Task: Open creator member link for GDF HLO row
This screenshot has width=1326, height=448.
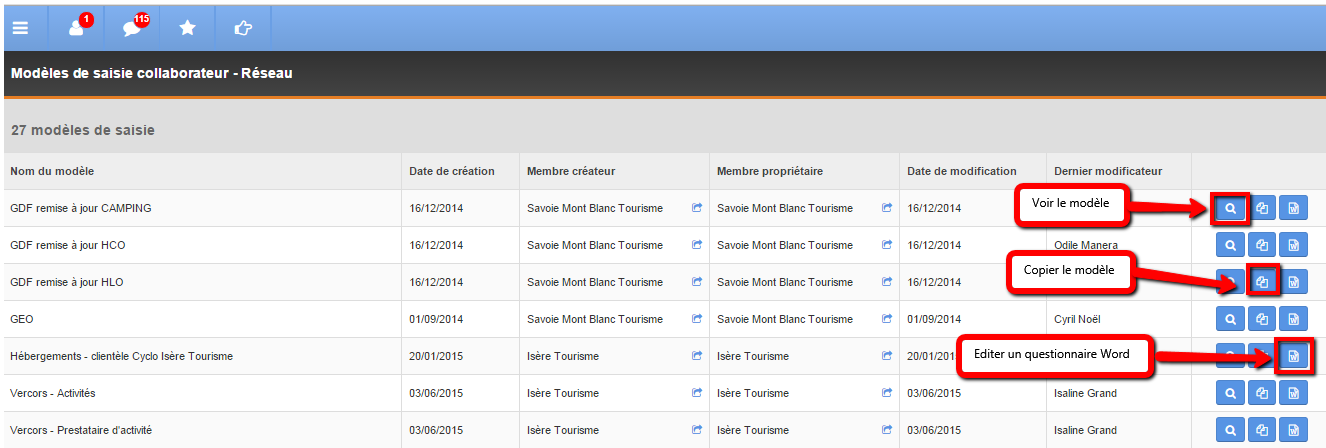Action: (697, 282)
